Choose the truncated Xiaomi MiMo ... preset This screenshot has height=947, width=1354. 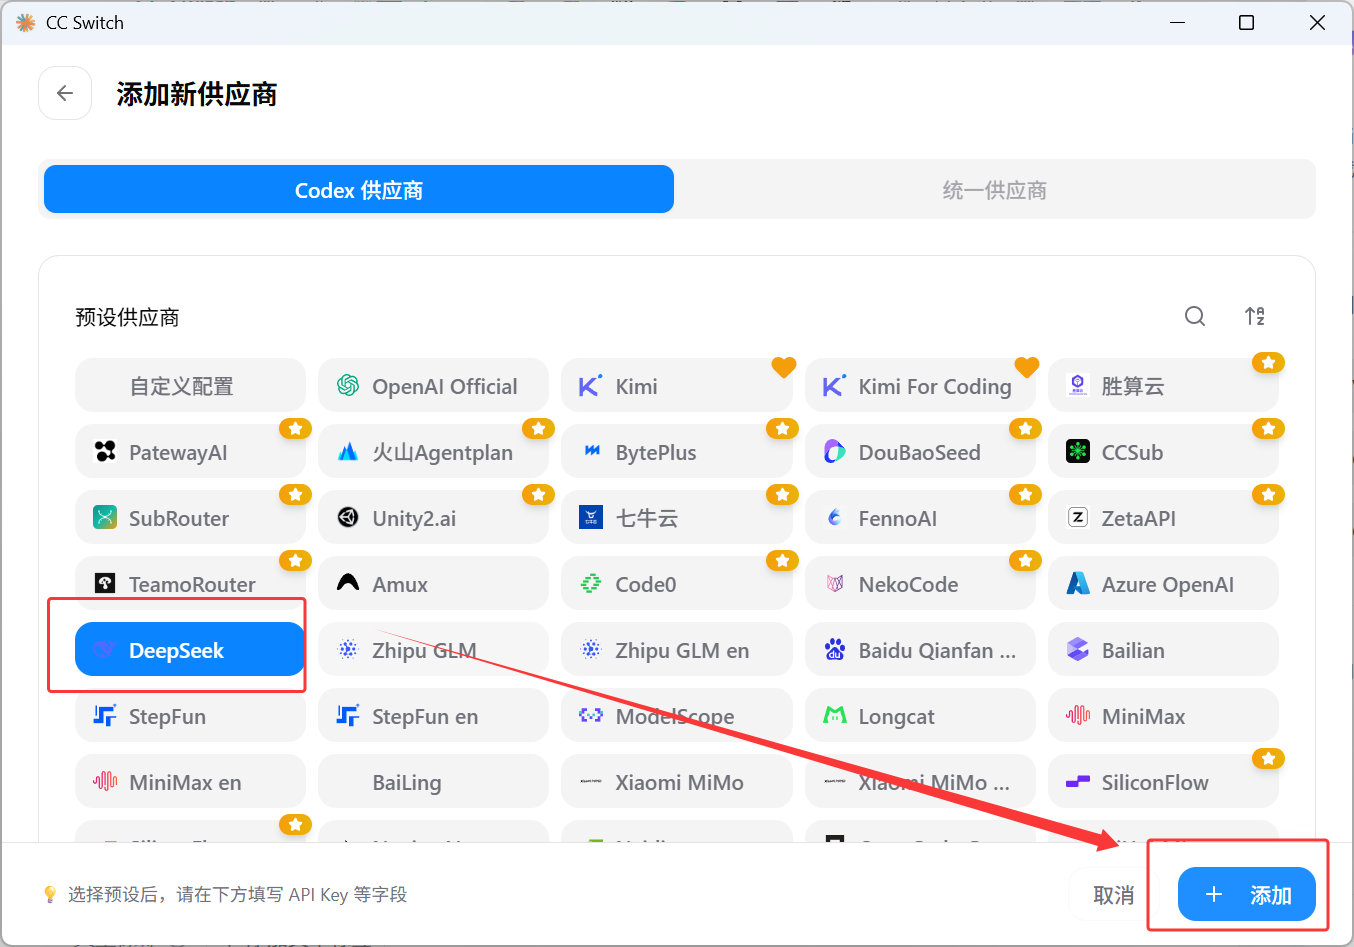(x=920, y=782)
